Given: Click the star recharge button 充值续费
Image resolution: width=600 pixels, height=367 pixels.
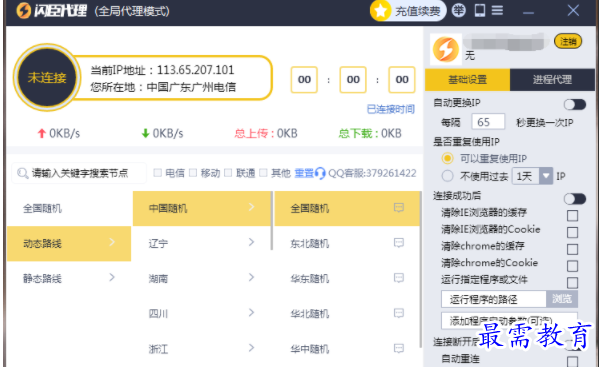Looking at the screenshot, I should (408, 11).
